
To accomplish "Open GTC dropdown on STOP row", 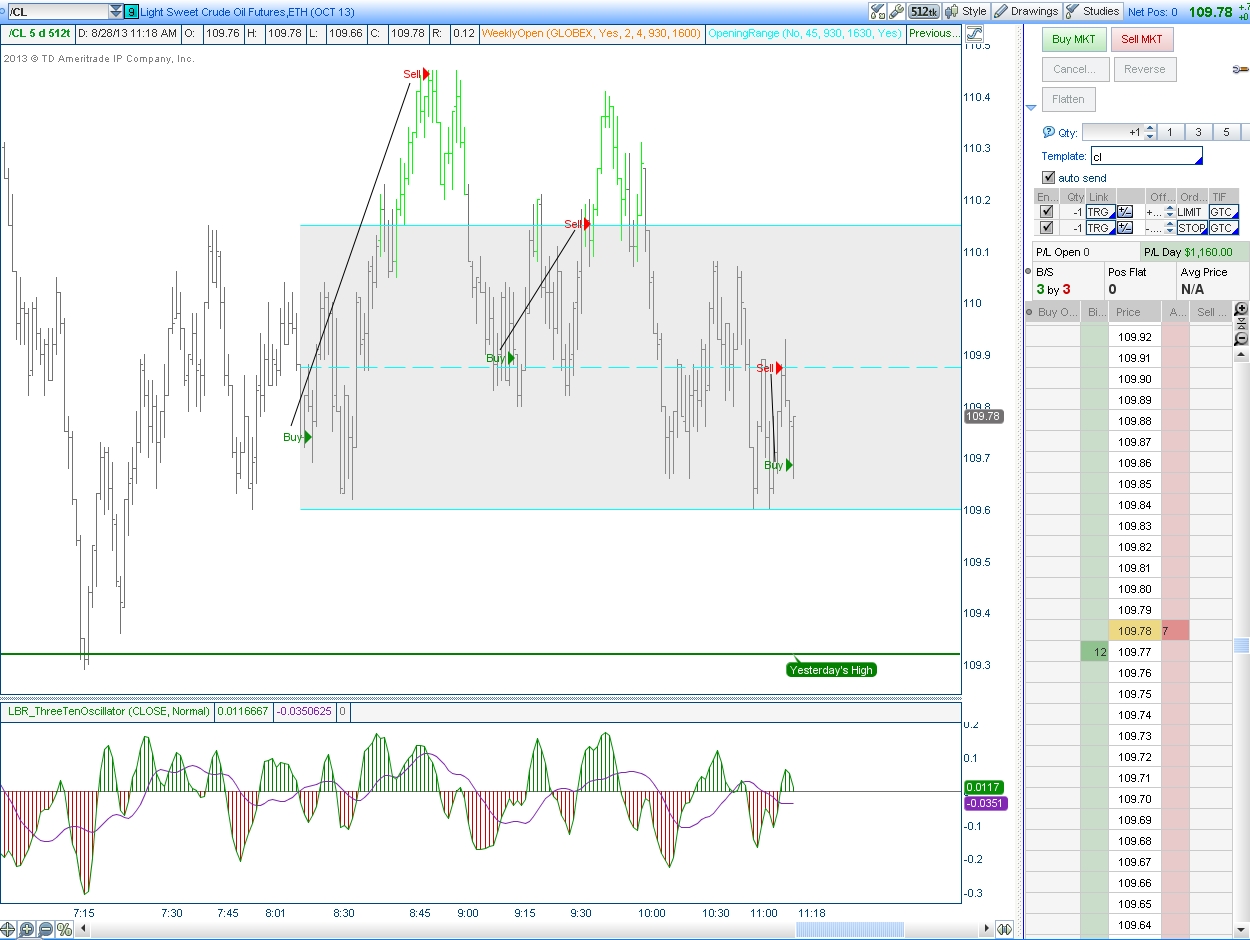I will click(x=1223, y=228).
